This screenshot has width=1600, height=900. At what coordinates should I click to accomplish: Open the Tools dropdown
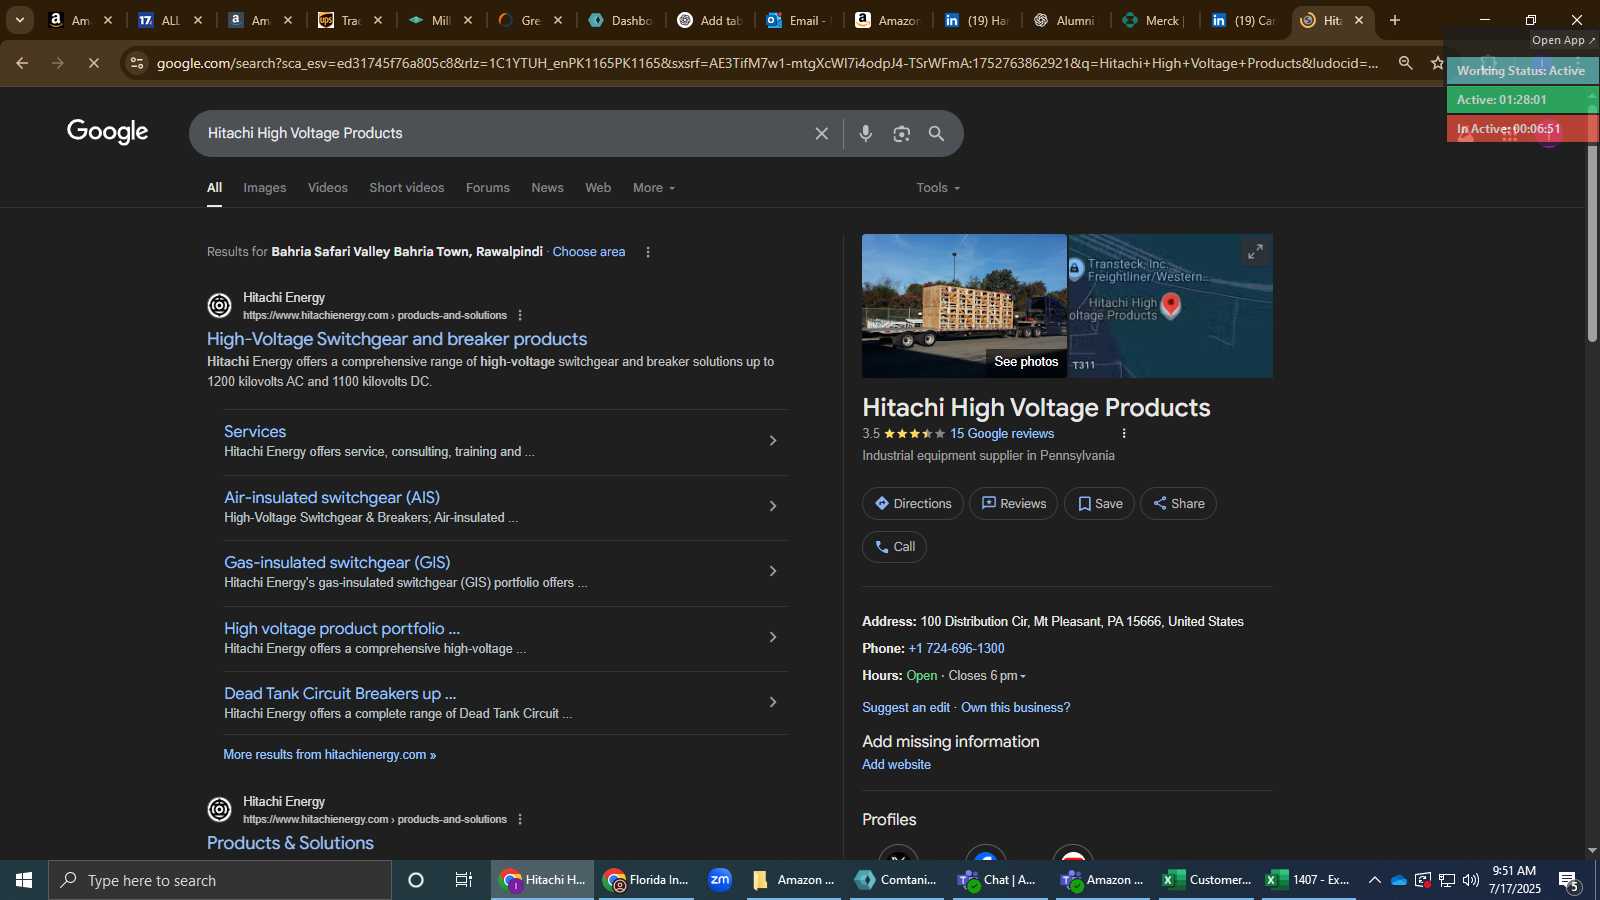tap(938, 188)
